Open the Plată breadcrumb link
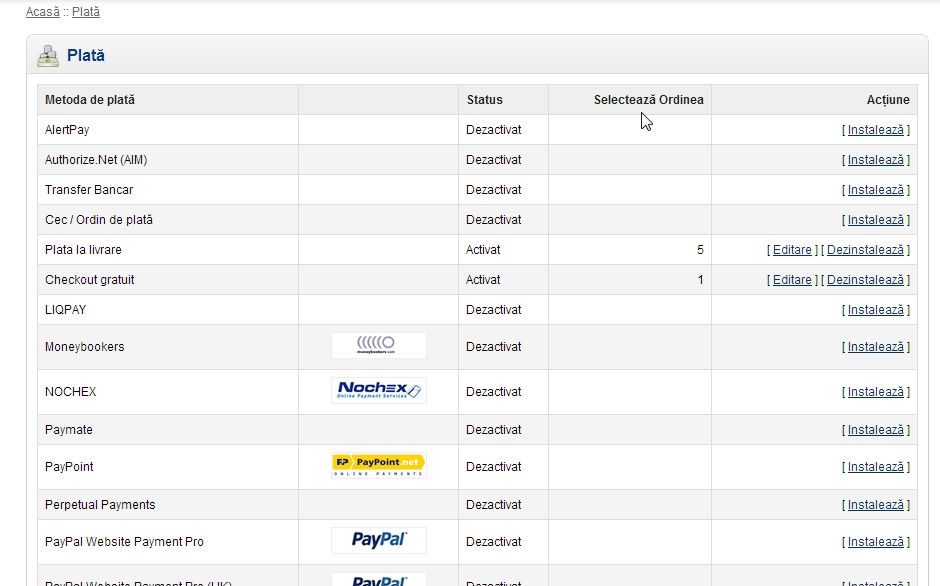Image resolution: width=940 pixels, height=586 pixels. coord(86,12)
